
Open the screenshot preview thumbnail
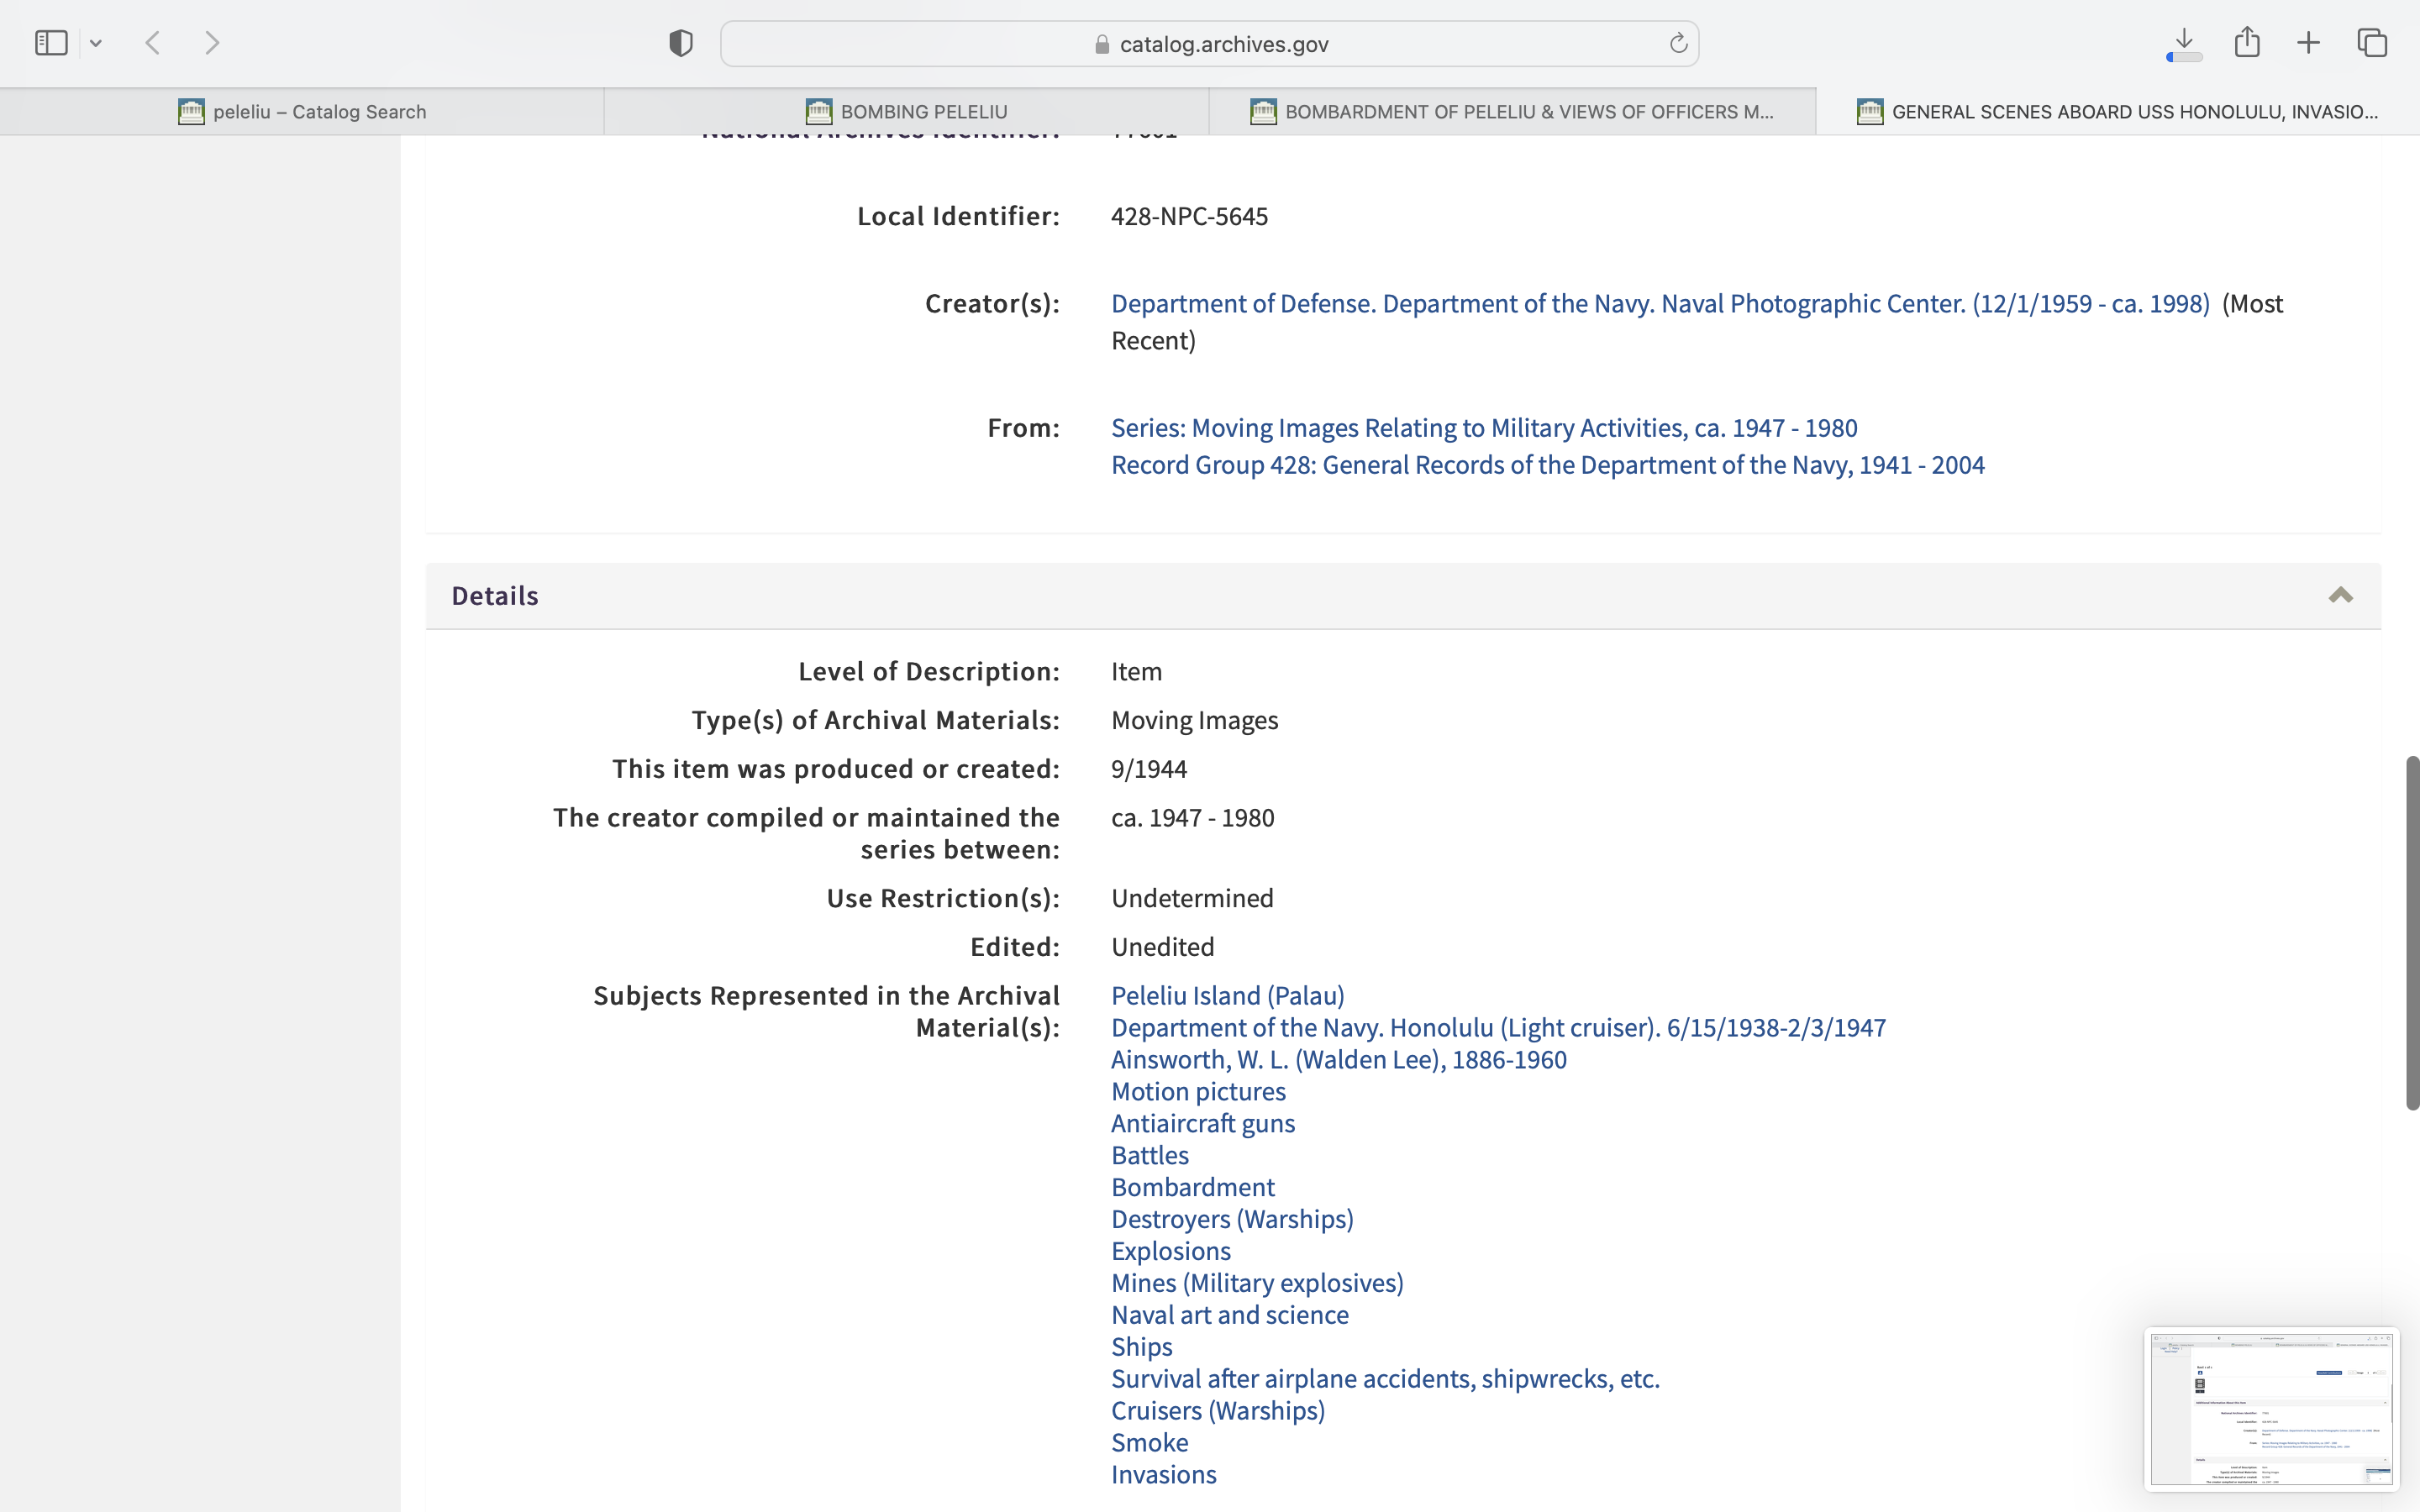coord(2271,1408)
